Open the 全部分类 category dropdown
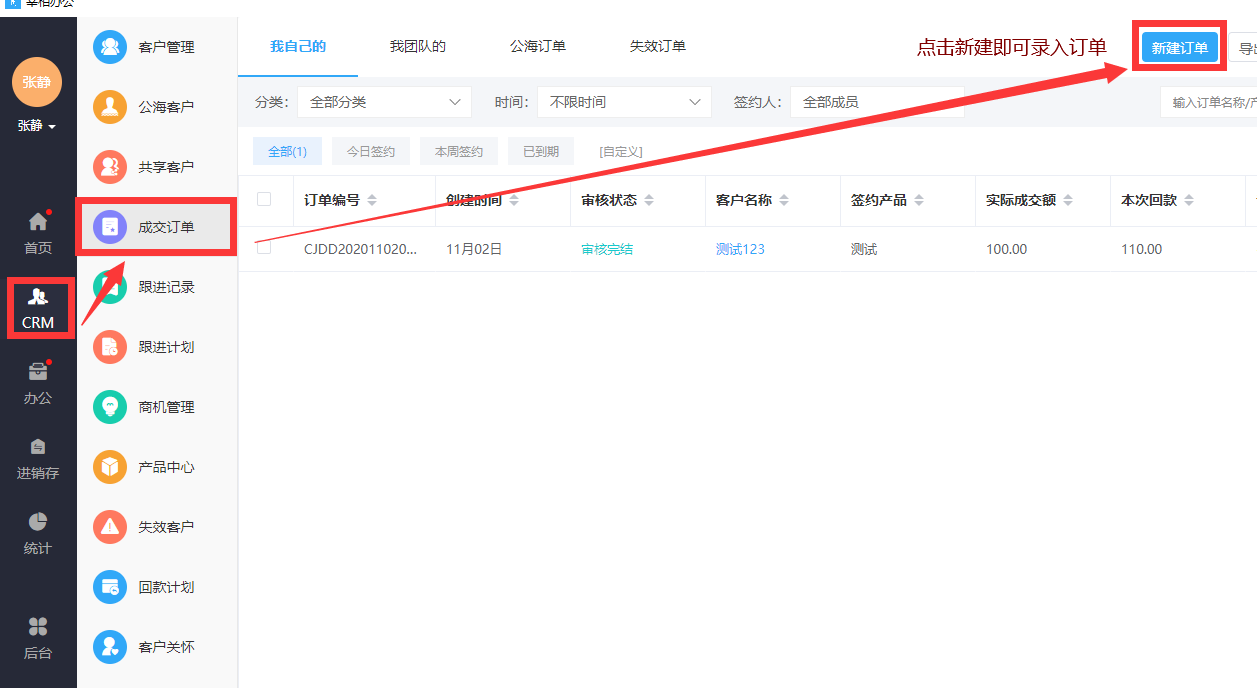The width and height of the screenshot is (1257, 688). (x=384, y=102)
